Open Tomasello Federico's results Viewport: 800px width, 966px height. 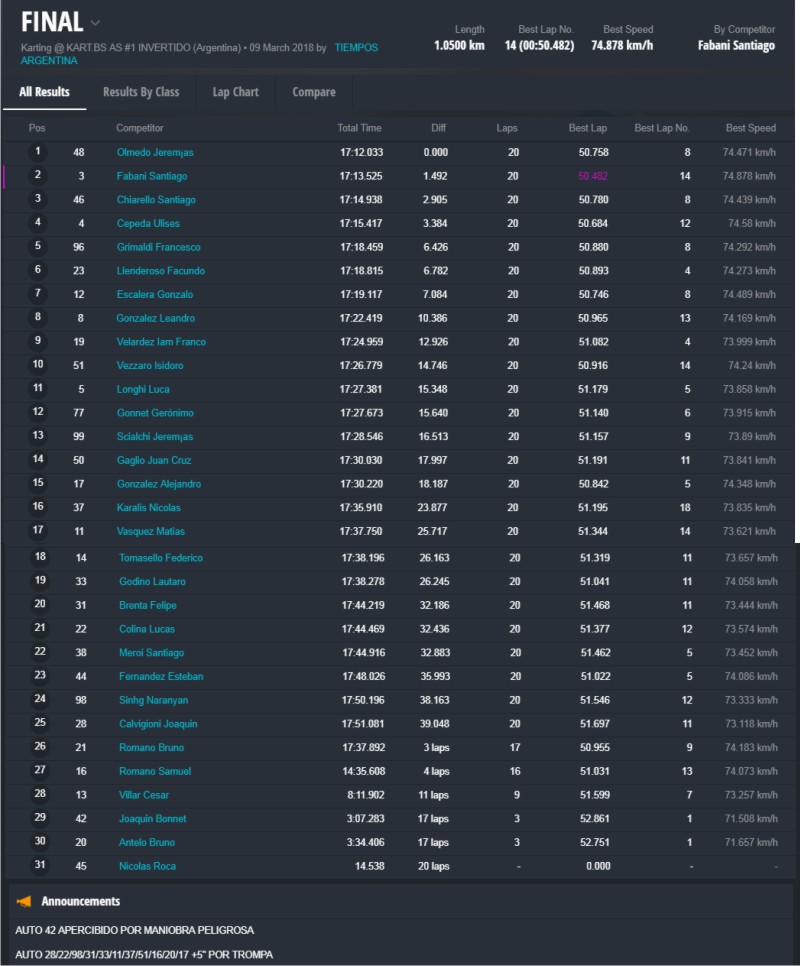[x=161, y=558]
